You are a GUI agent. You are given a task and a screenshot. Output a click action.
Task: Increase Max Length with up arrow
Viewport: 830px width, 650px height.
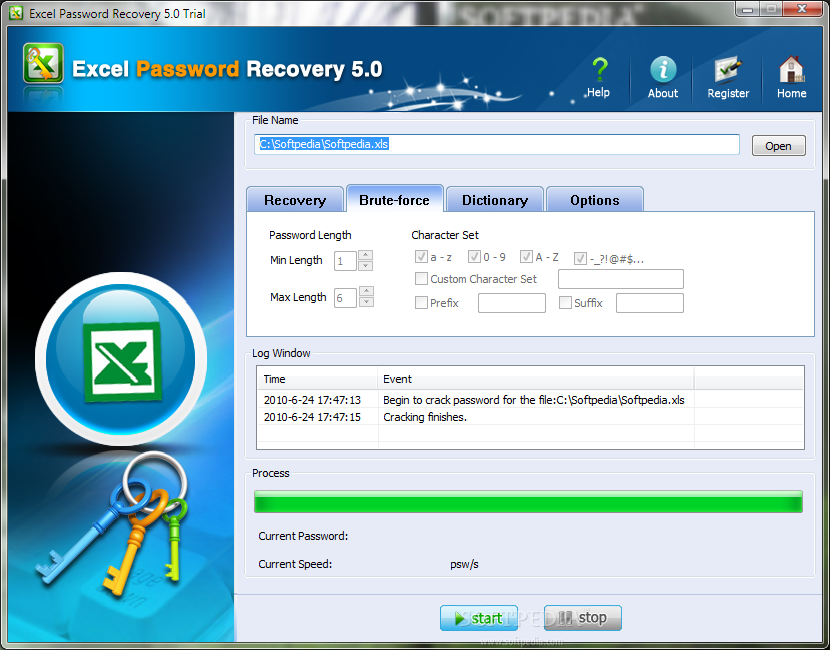[x=366, y=291]
